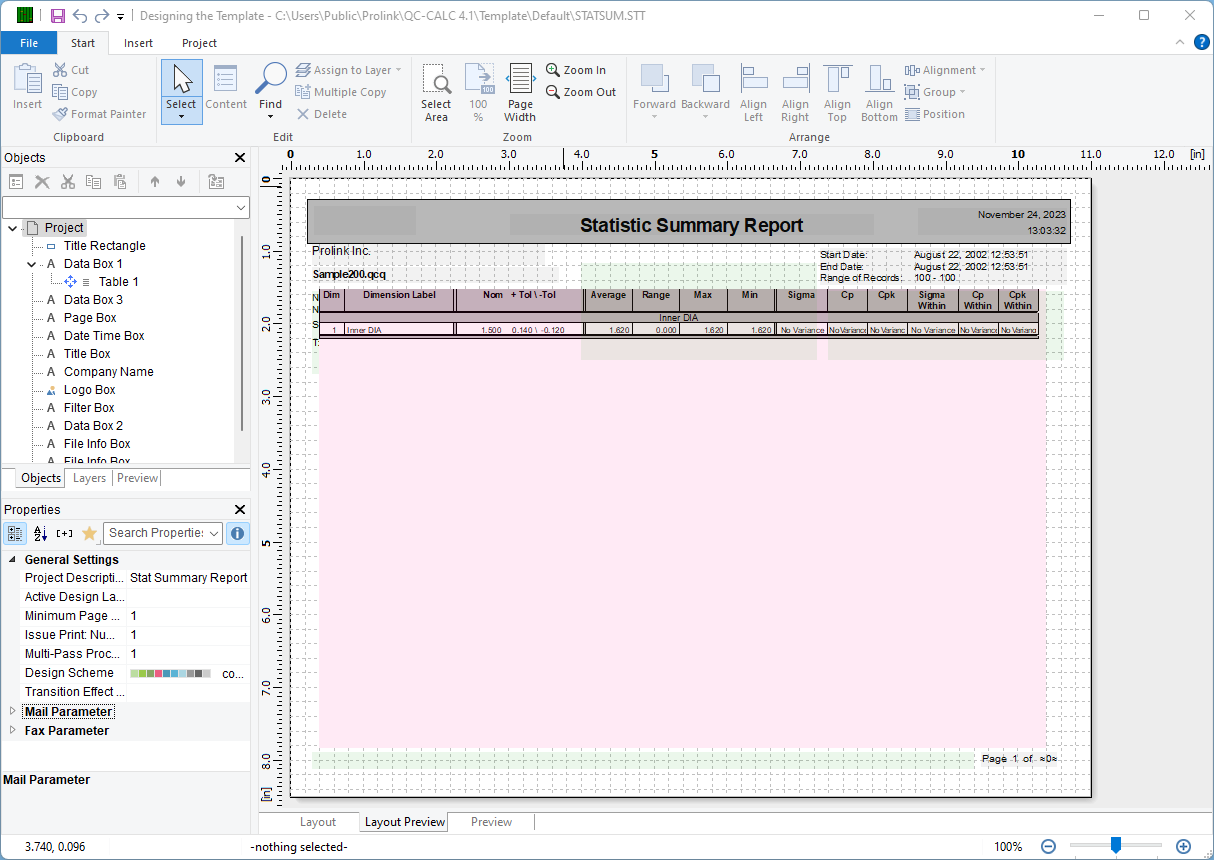Toggle the properties info button

pos(237,533)
